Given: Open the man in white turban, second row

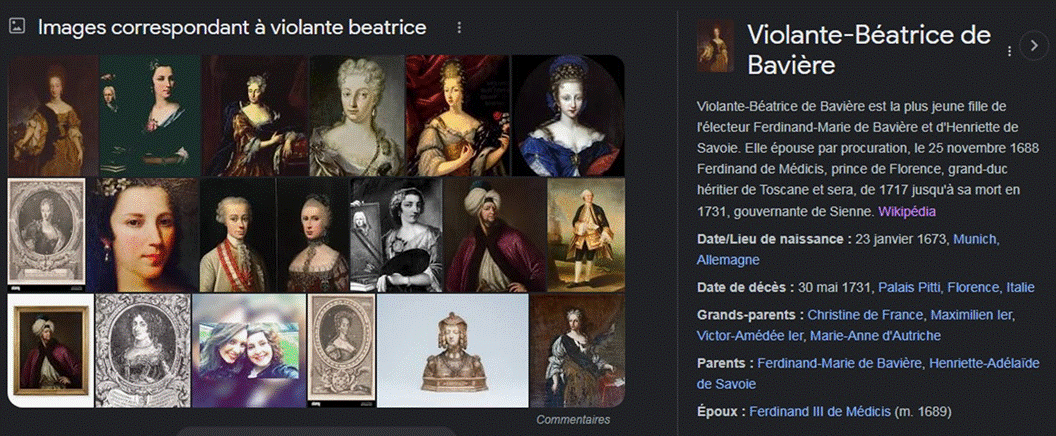Looking at the screenshot, I should [495, 235].
